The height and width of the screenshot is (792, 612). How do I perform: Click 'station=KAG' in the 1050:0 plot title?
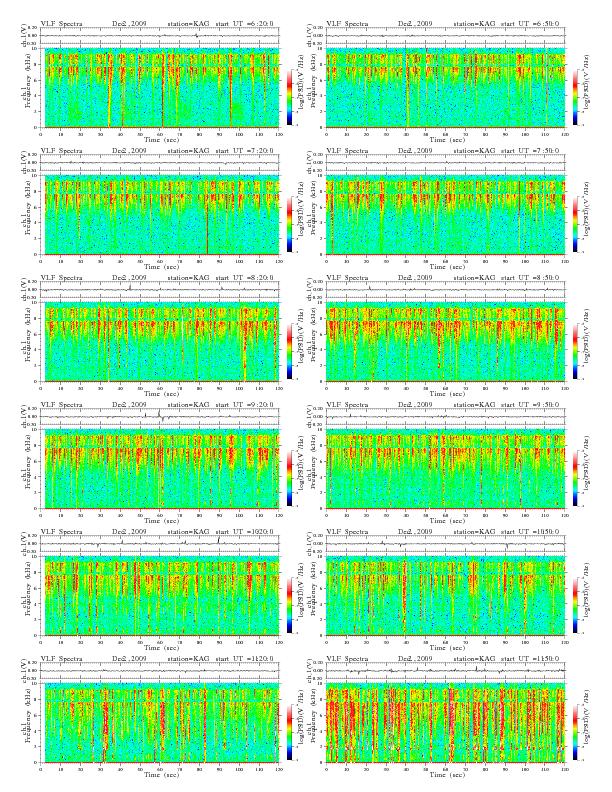click(474, 531)
